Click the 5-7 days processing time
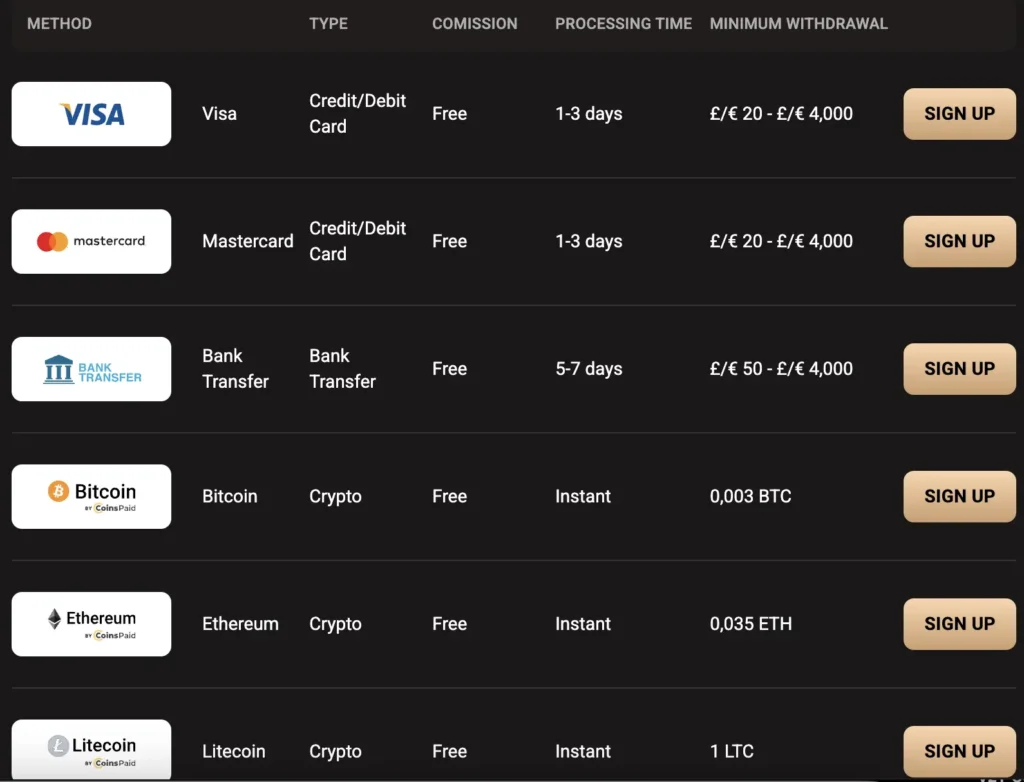This screenshot has height=782, width=1024. [588, 369]
